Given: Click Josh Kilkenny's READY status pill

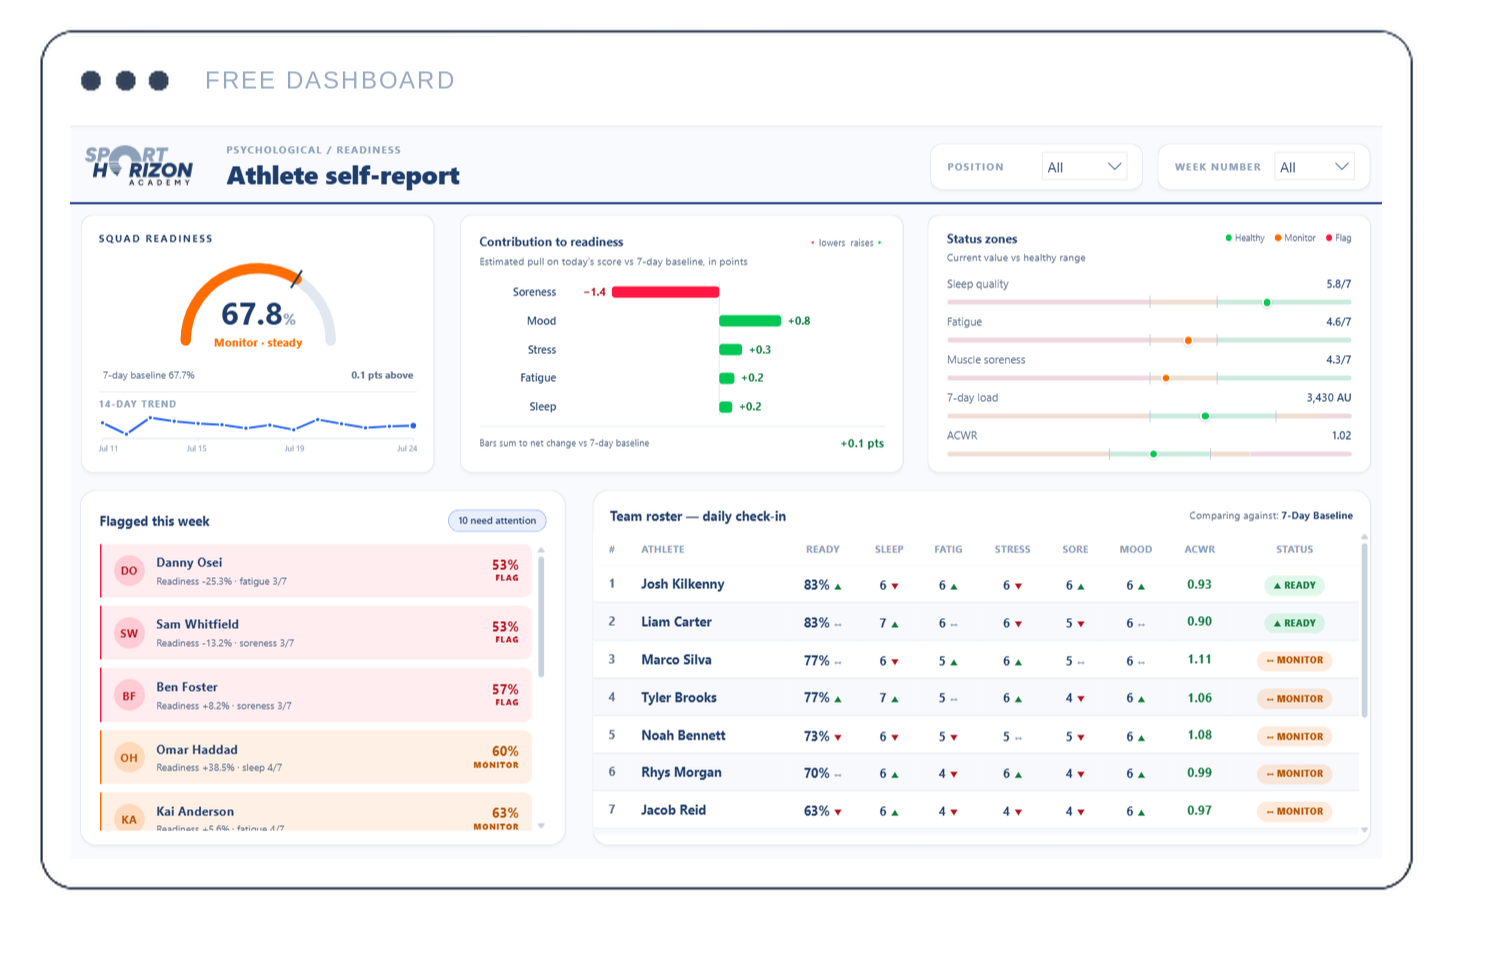Looking at the screenshot, I should (x=1295, y=585).
